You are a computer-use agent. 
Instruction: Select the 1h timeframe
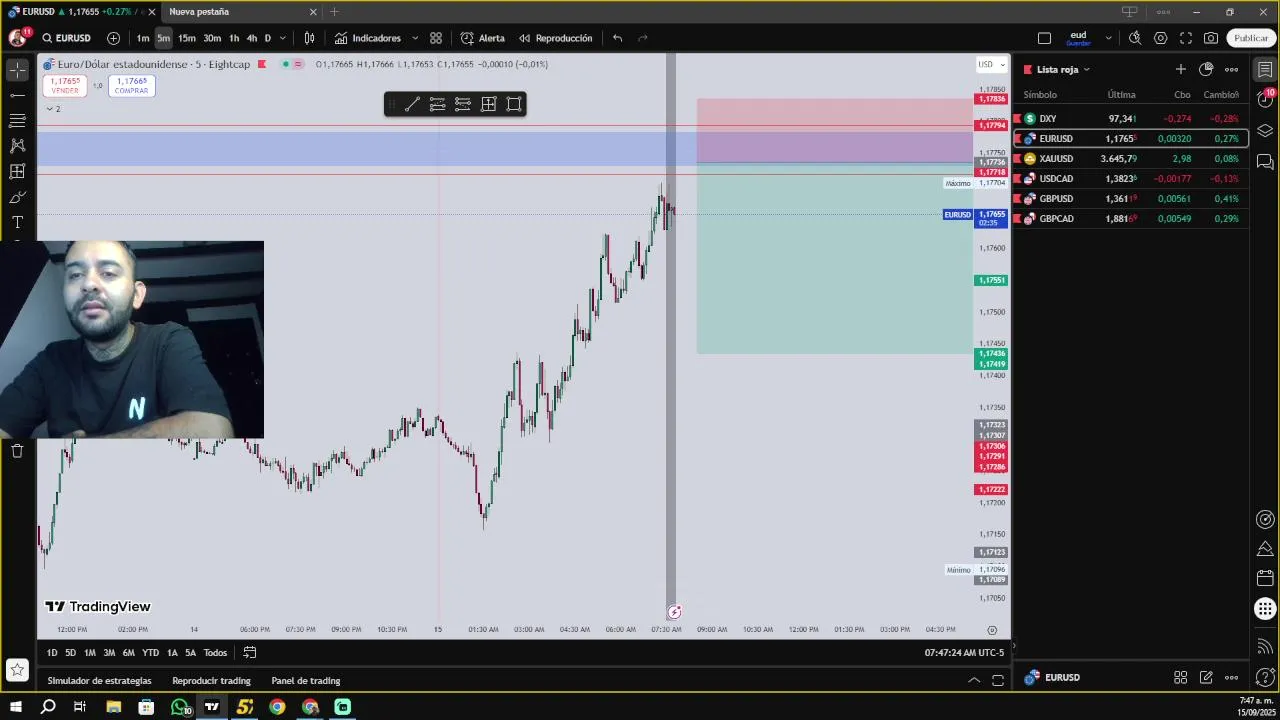click(x=234, y=38)
